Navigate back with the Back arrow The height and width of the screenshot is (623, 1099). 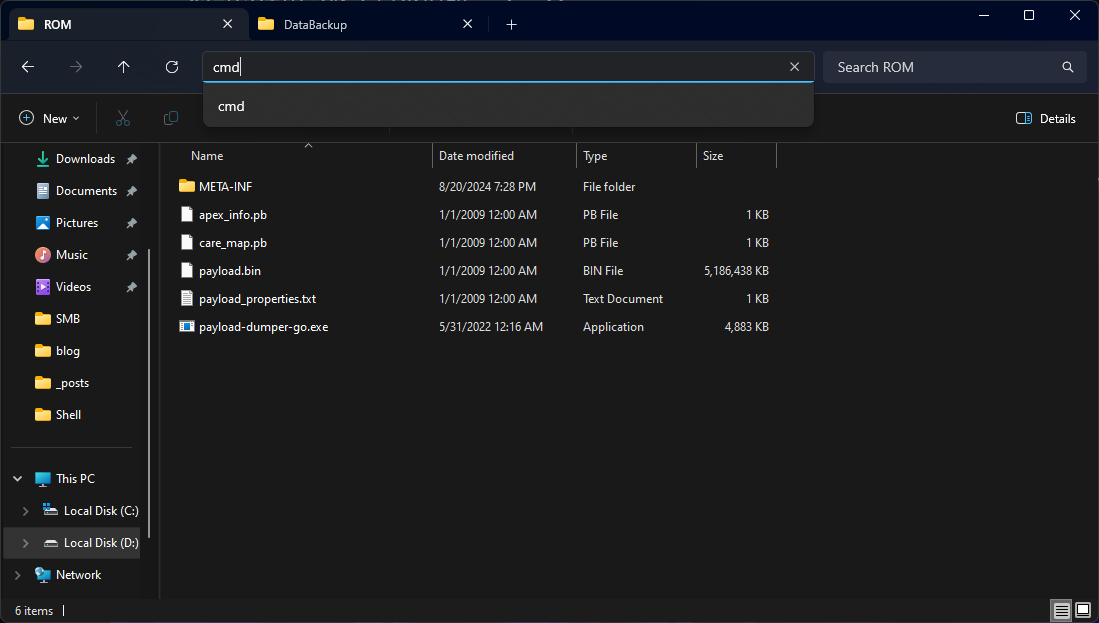coord(28,67)
